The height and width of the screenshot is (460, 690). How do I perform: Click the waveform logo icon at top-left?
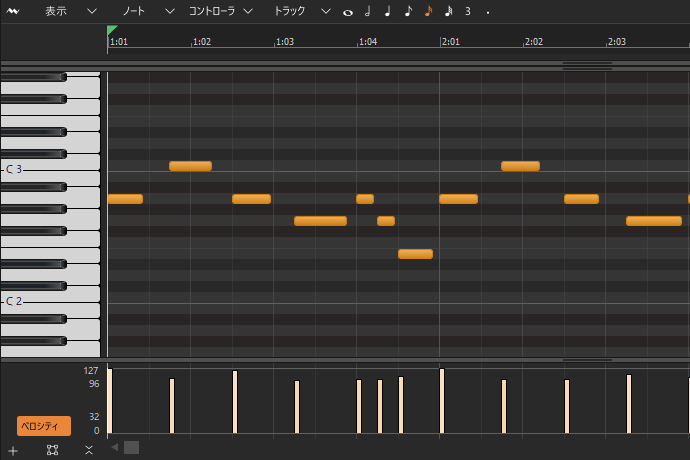click(x=13, y=11)
